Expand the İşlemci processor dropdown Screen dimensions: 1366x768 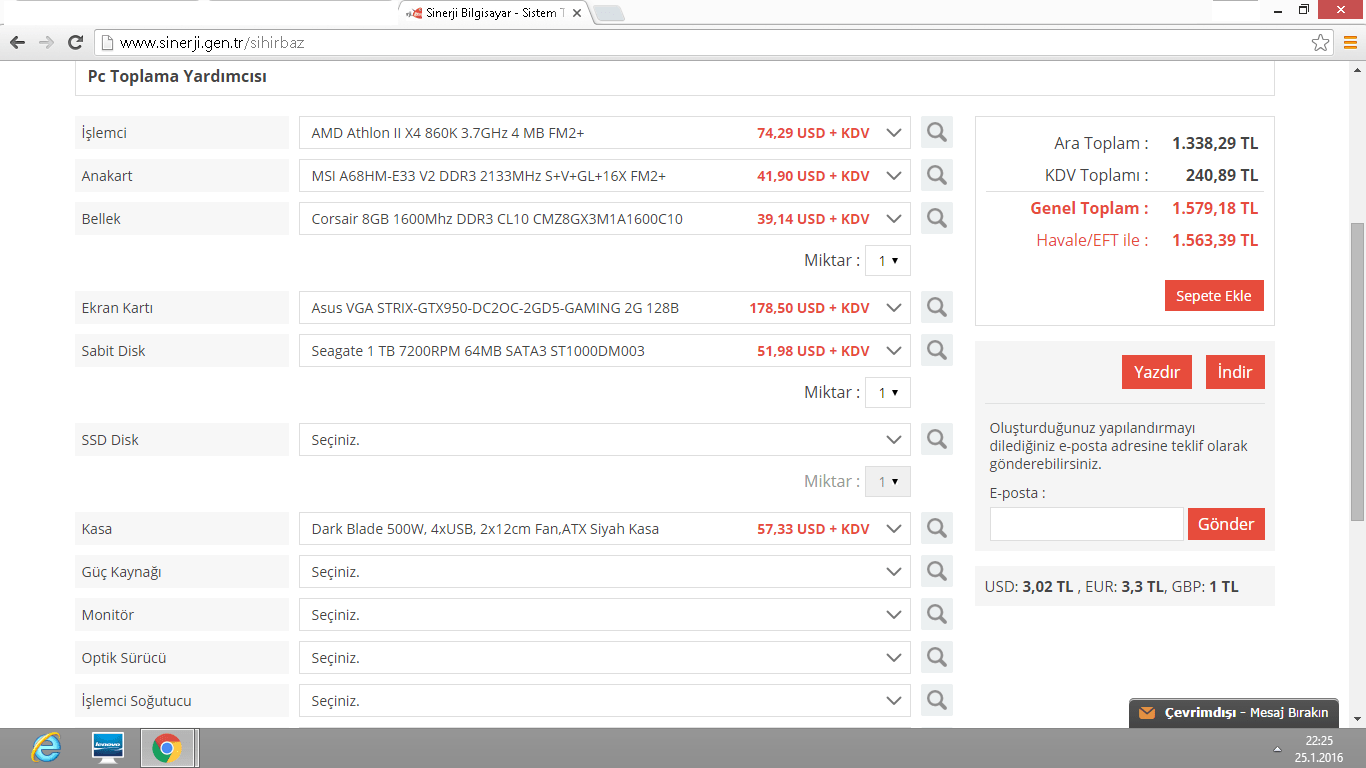pyautogui.click(x=605, y=133)
